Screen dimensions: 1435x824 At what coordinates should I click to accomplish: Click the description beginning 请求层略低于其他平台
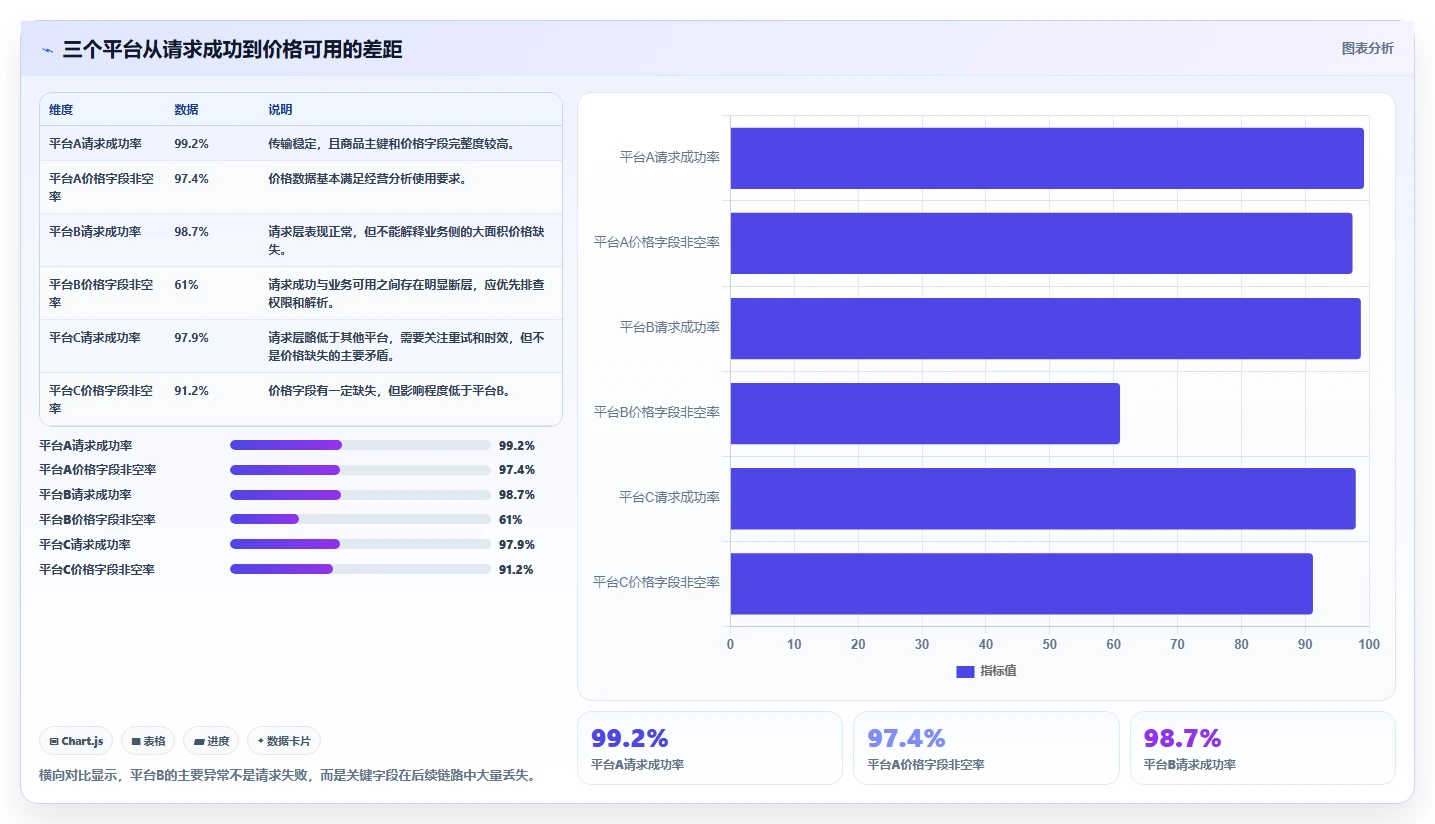click(406, 347)
